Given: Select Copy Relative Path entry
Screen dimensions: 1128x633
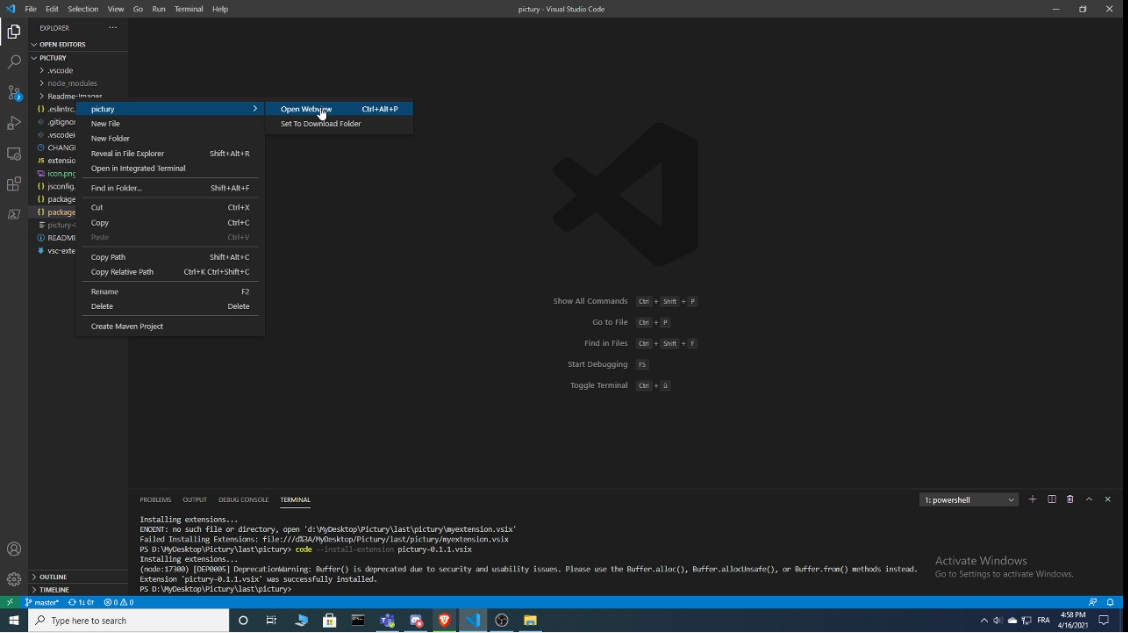Looking at the screenshot, I should click(x=170, y=272).
